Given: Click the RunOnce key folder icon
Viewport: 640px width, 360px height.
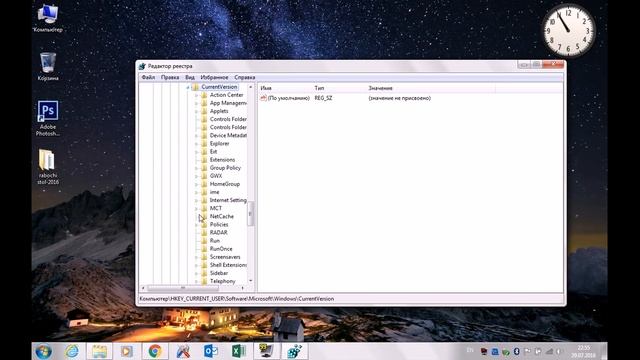Looking at the screenshot, I should [204, 249].
